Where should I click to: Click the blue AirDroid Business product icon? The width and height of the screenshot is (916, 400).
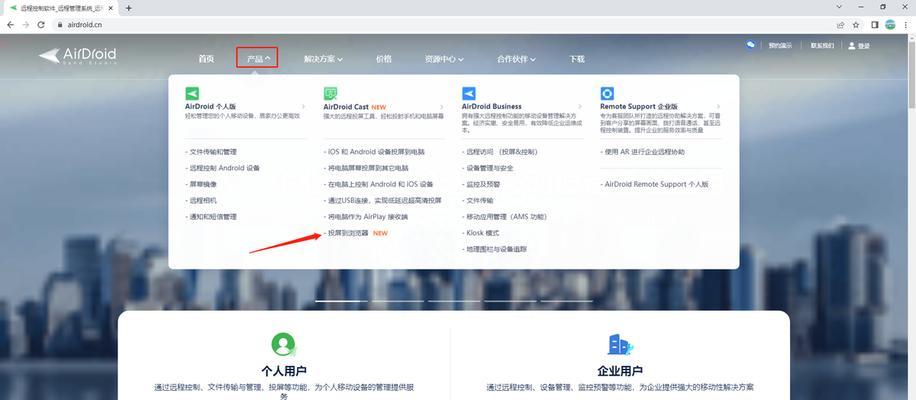469,93
